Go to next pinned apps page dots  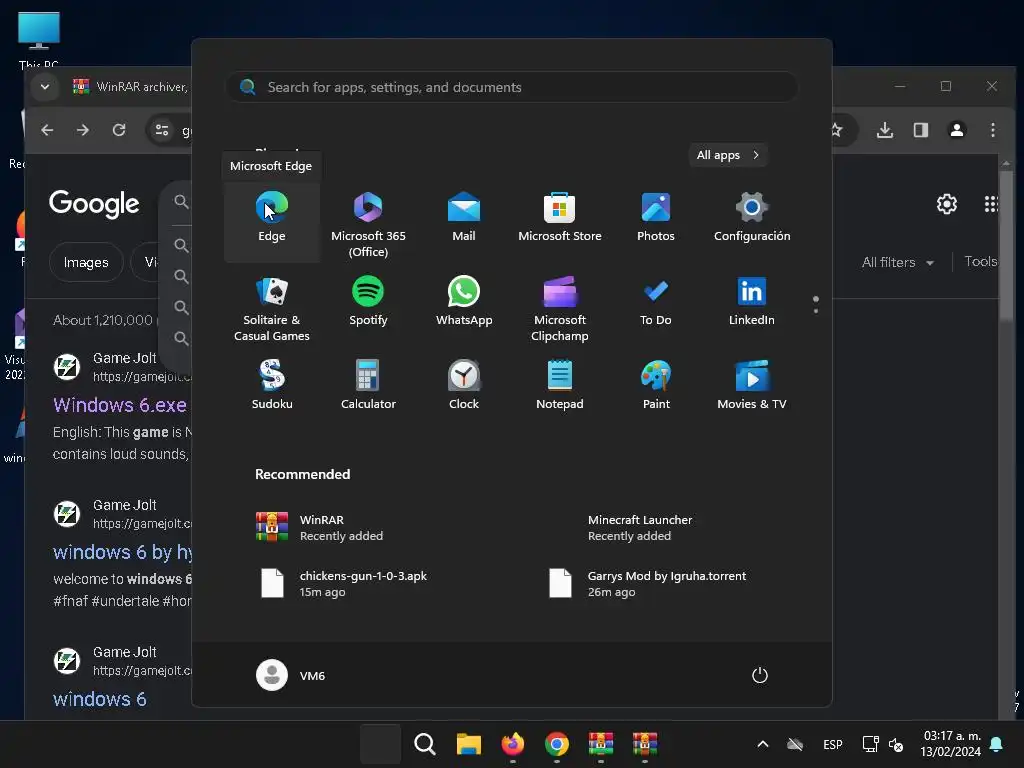pyautogui.click(x=816, y=305)
